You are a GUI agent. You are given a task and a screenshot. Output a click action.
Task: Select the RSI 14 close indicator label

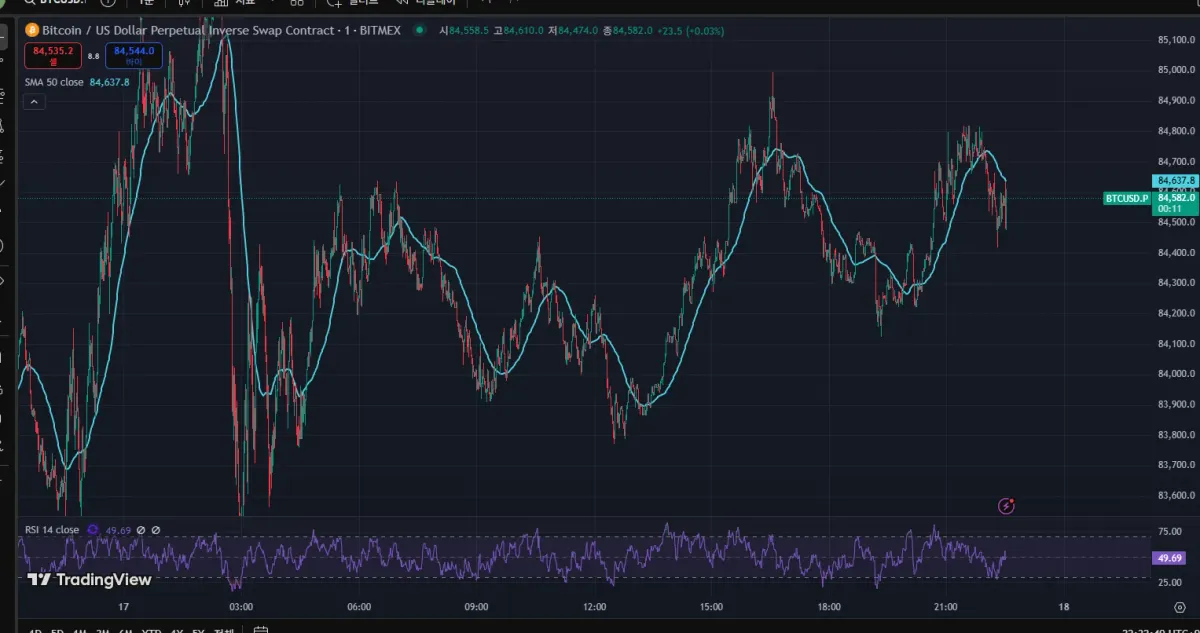click(x=52, y=530)
